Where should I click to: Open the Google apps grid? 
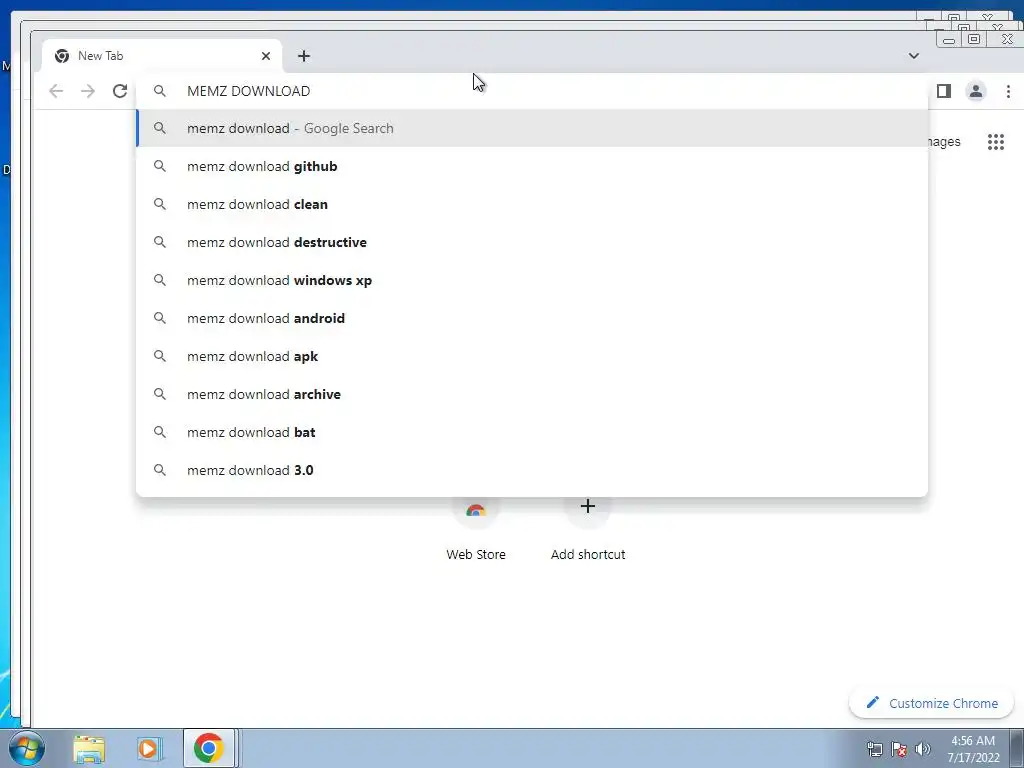coord(996,142)
